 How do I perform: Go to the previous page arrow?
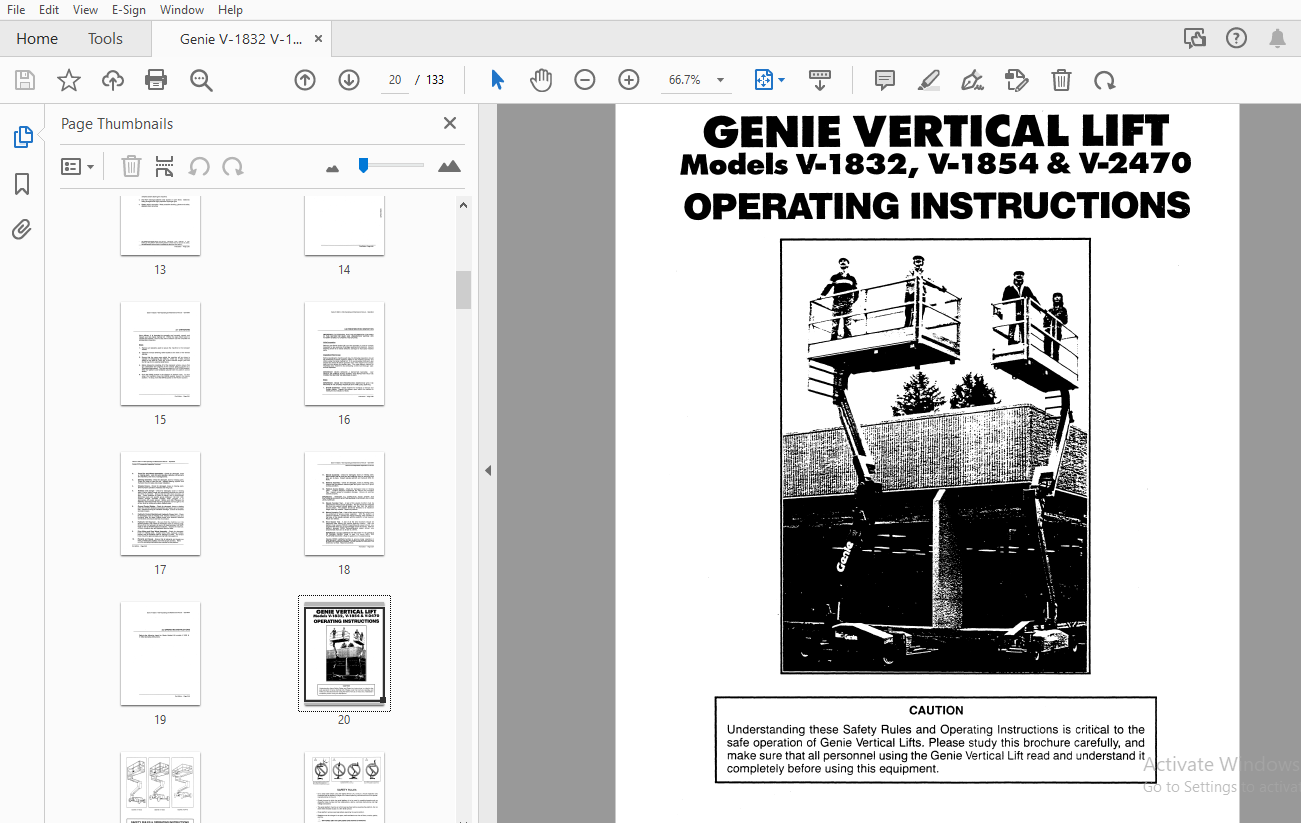coord(305,80)
